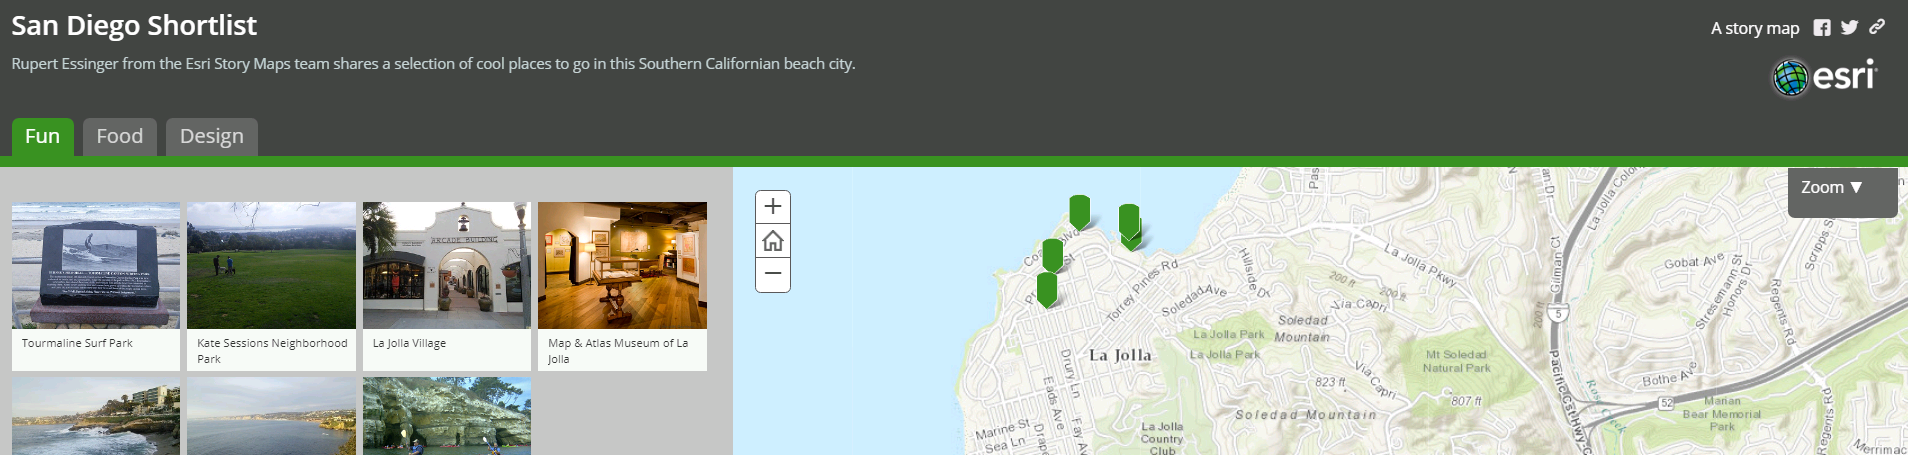
Task: Zoom out on the map
Action: coord(773,274)
